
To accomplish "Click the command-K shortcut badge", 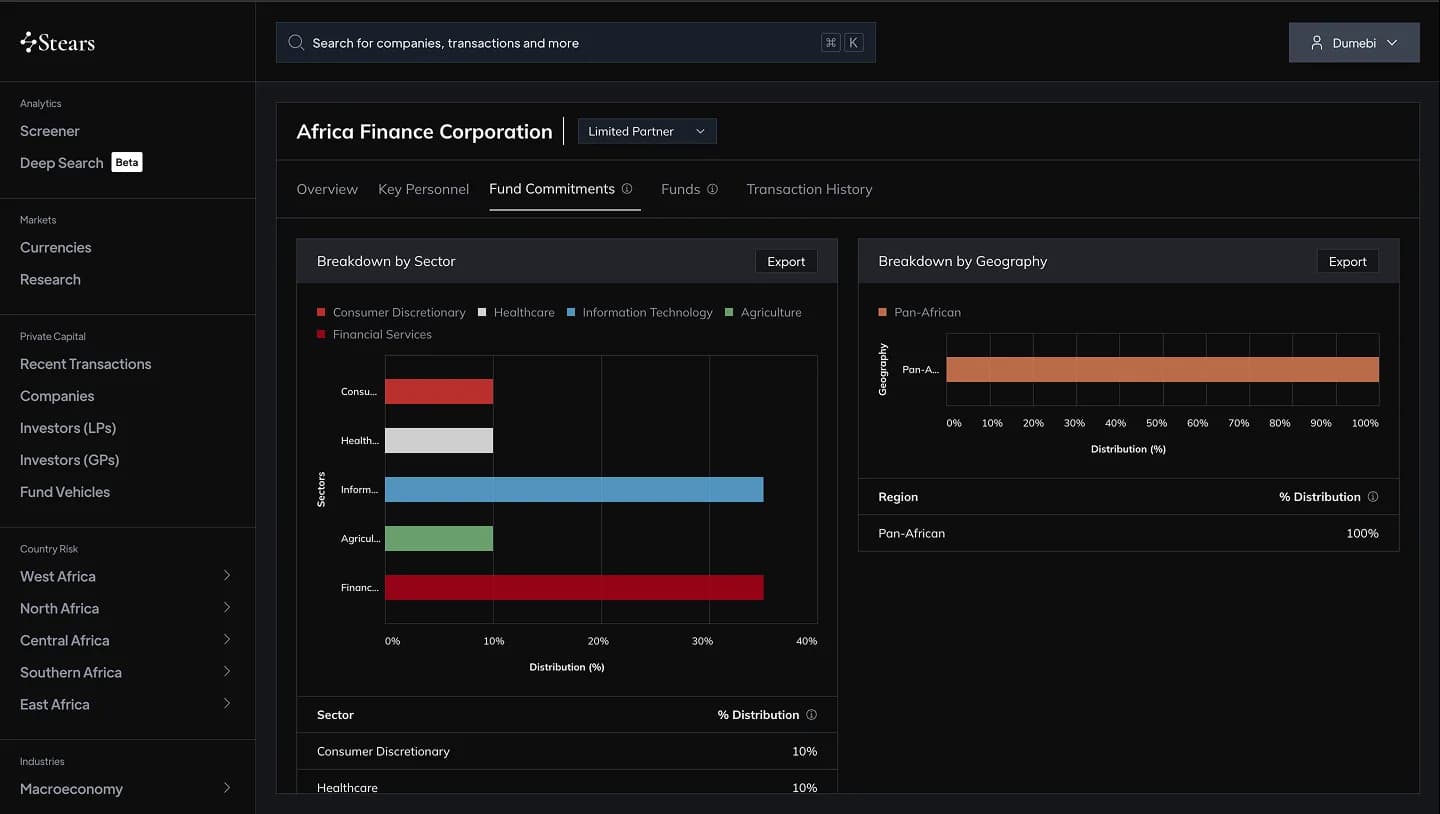I will pos(842,43).
